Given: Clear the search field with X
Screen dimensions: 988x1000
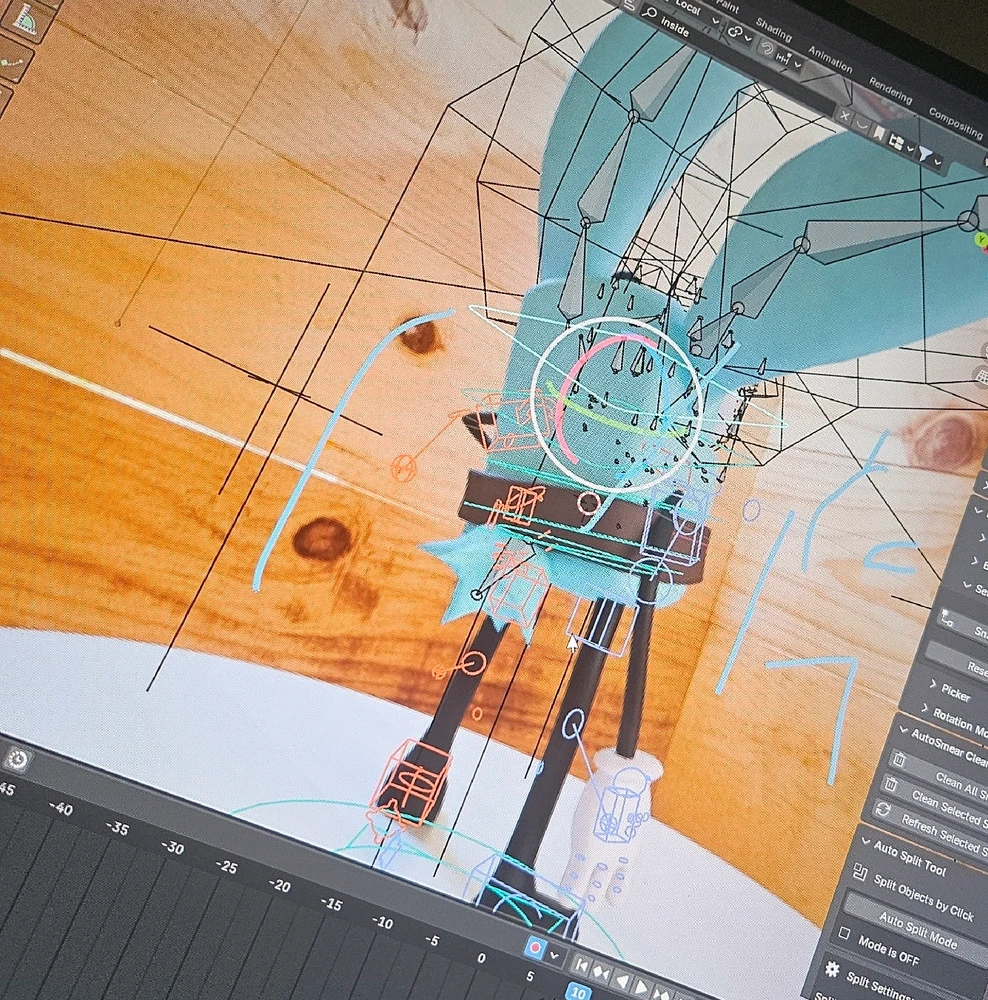Looking at the screenshot, I should click(x=845, y=117).
